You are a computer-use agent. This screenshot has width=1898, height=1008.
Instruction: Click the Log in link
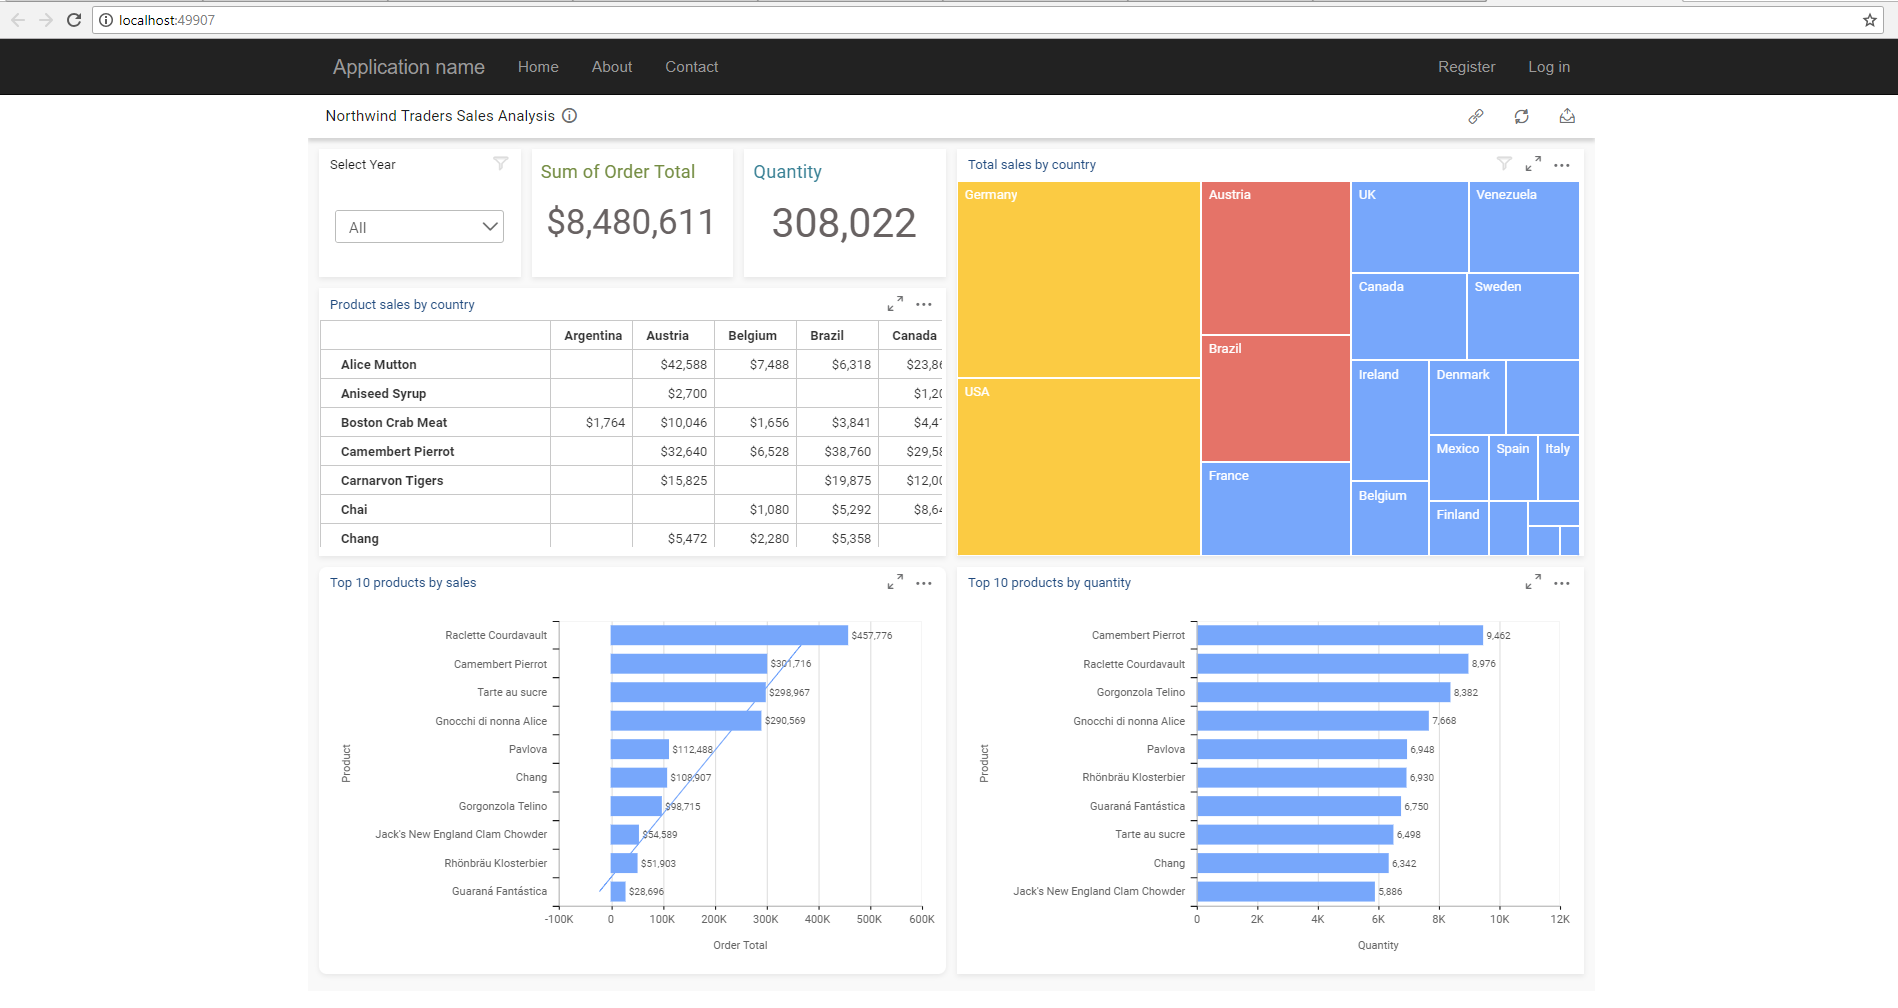pos(1548,67)
